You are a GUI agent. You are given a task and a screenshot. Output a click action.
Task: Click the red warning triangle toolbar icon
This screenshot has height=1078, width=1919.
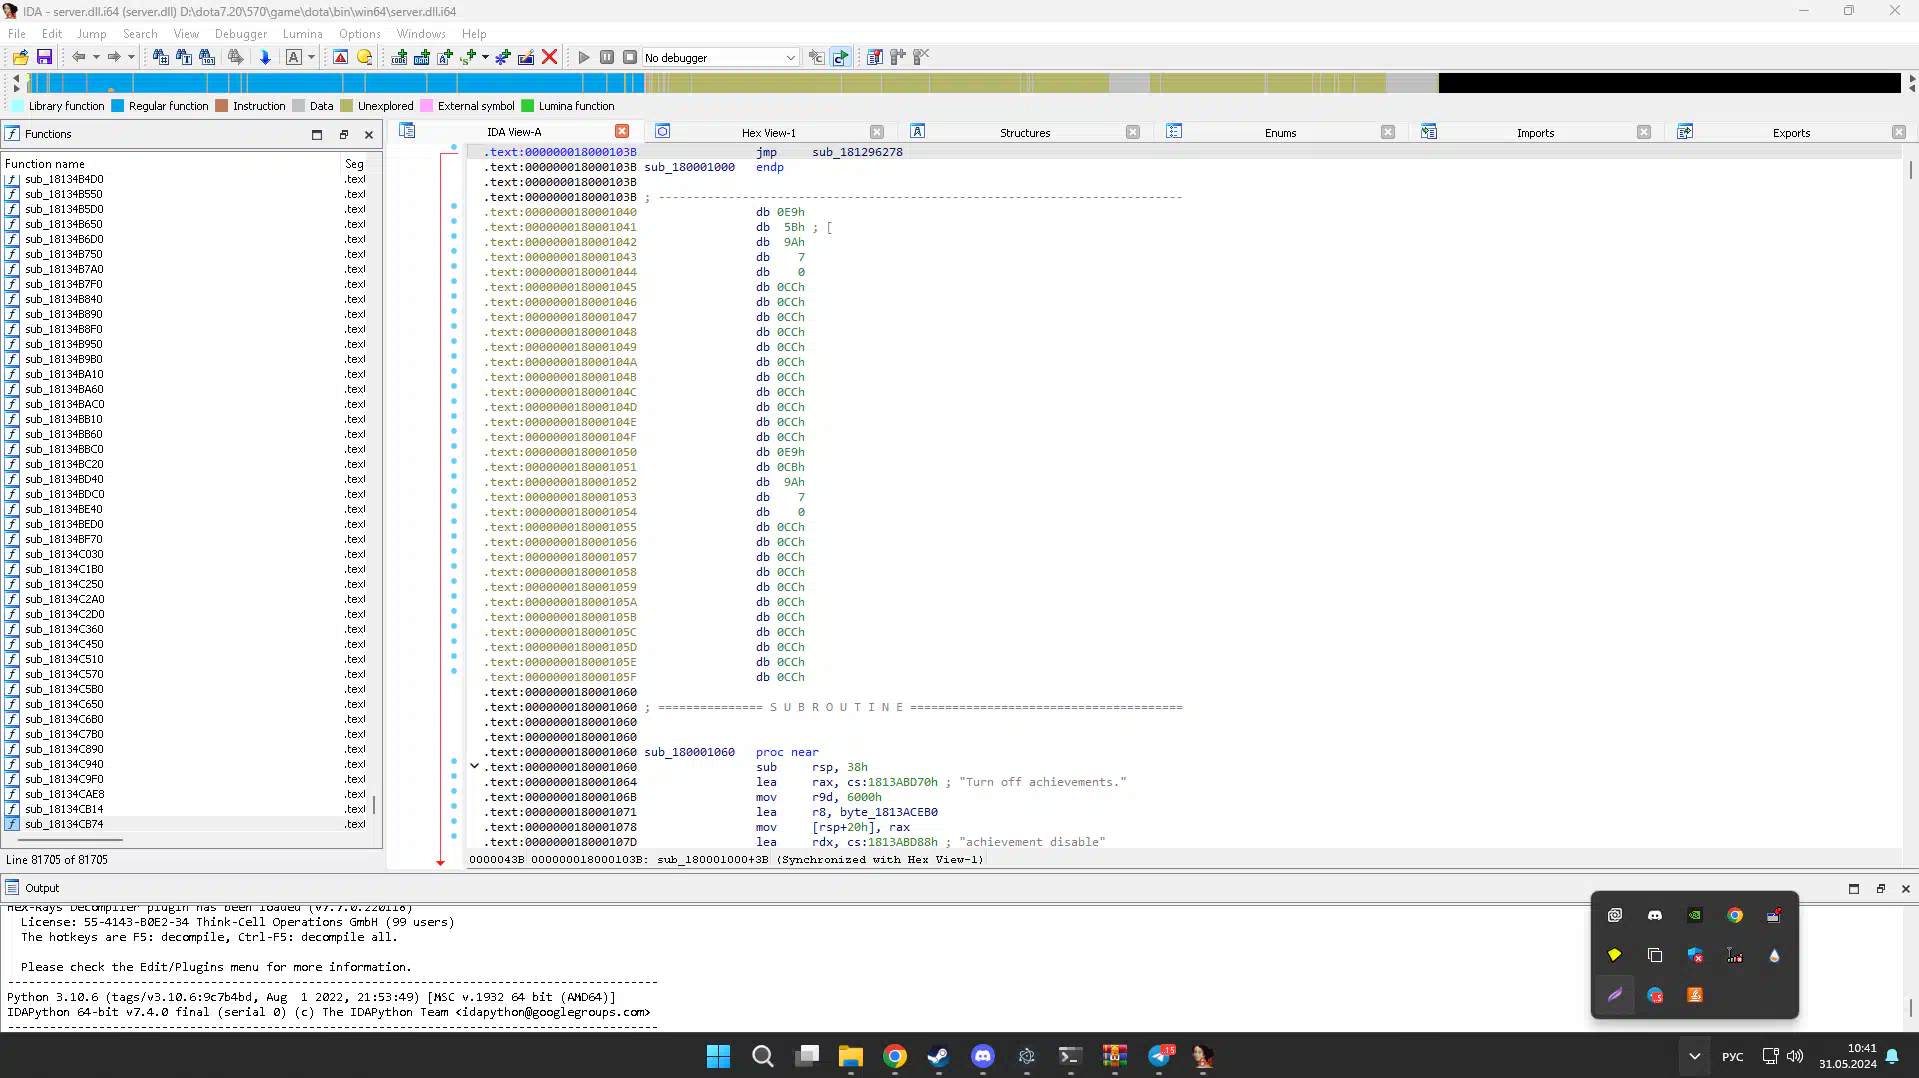340,57
